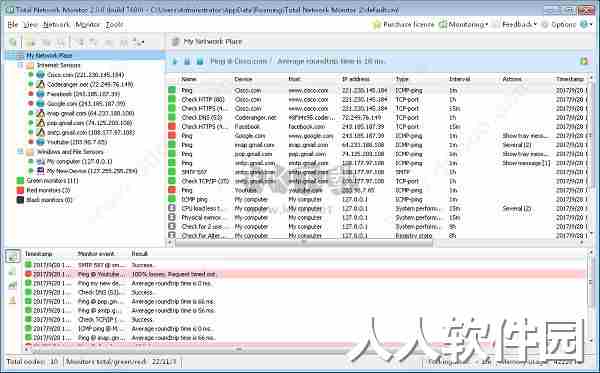Viewport: 600px width, 373px height.
Task: Click My New Device icon
Action: [41, 171]
